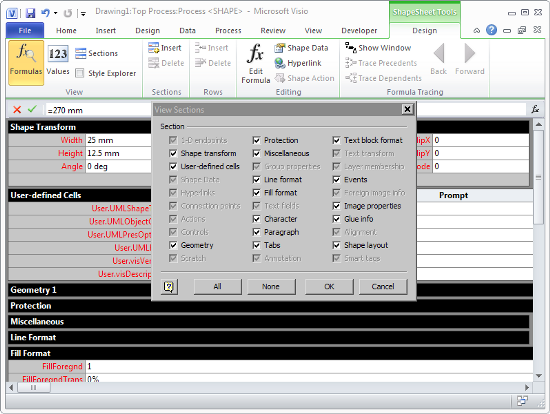
Task: Uncheck Shape transform checkbox
Action: pos(173,153)
